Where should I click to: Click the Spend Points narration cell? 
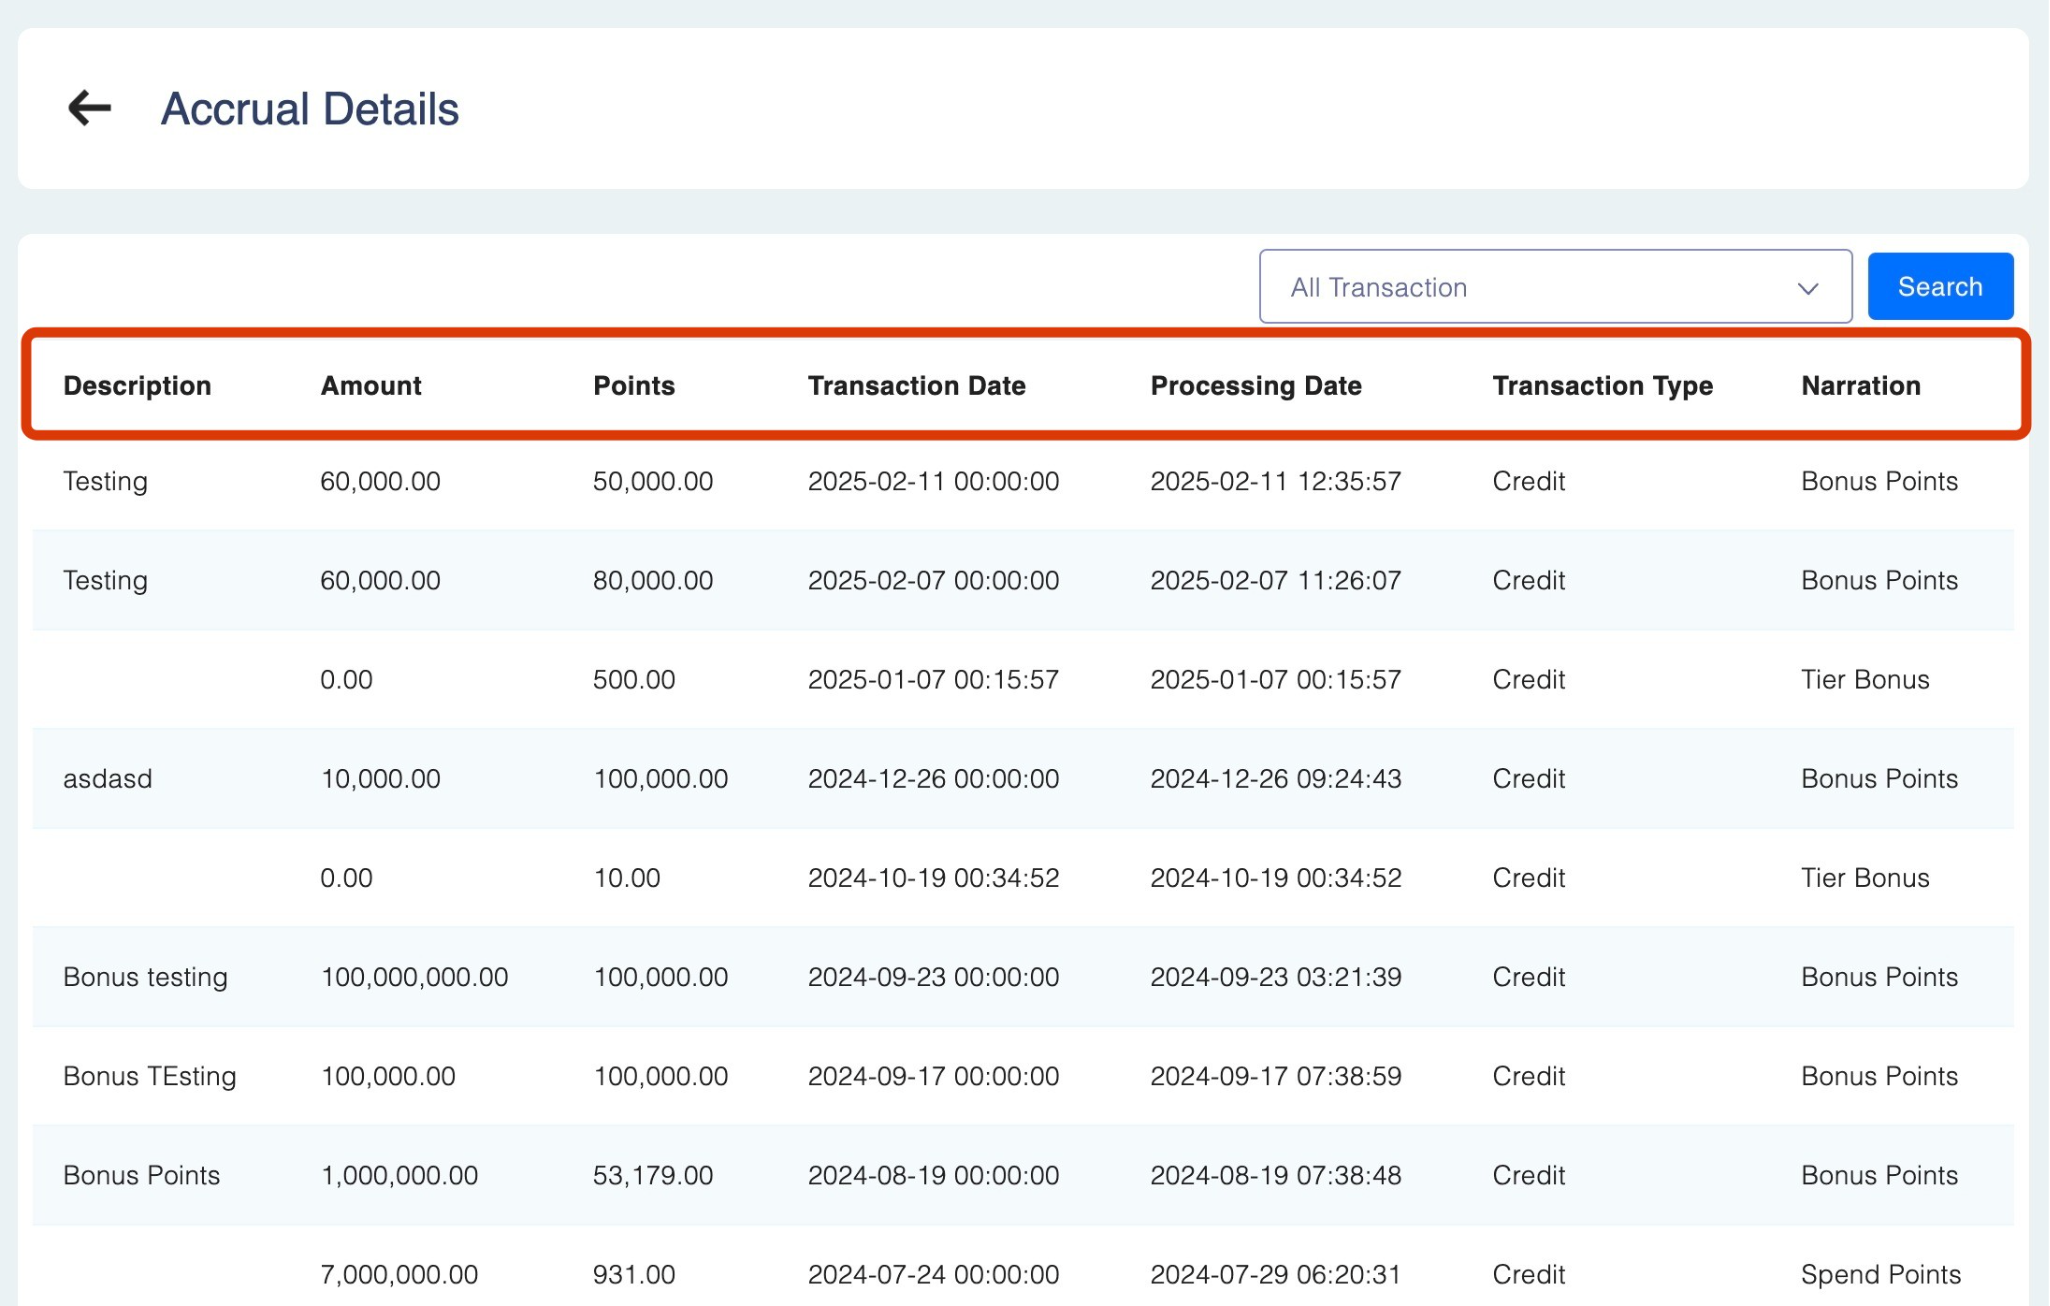(1880, 1274)
